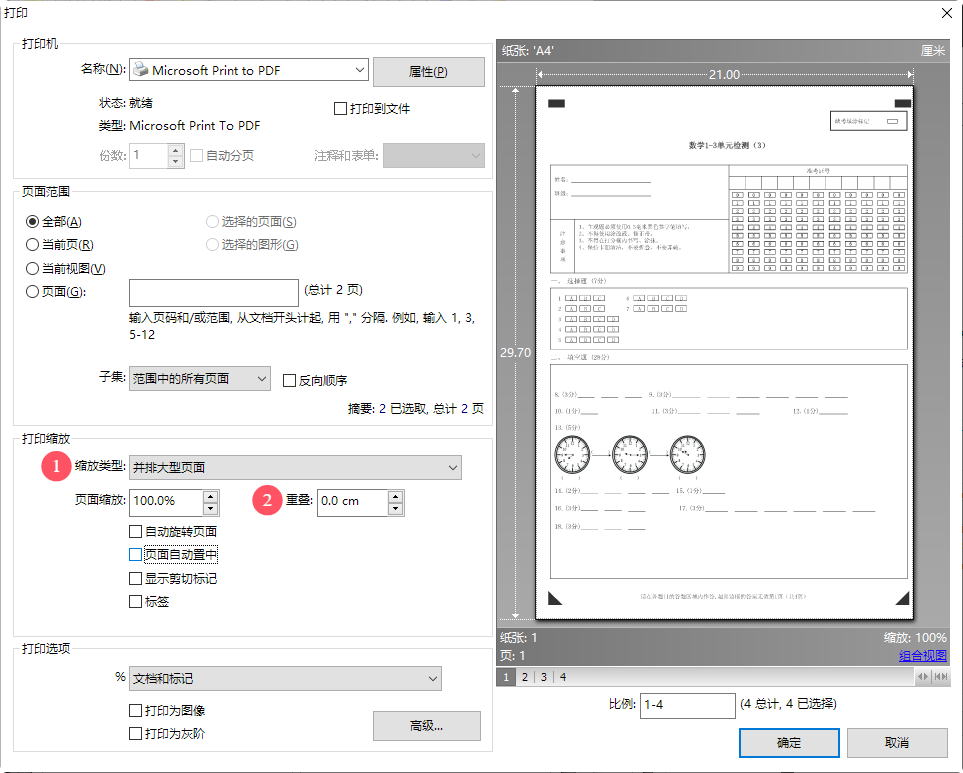Increase page zoom with the up arrow
This screenshot has width=963, height=773.
[210, 495]
